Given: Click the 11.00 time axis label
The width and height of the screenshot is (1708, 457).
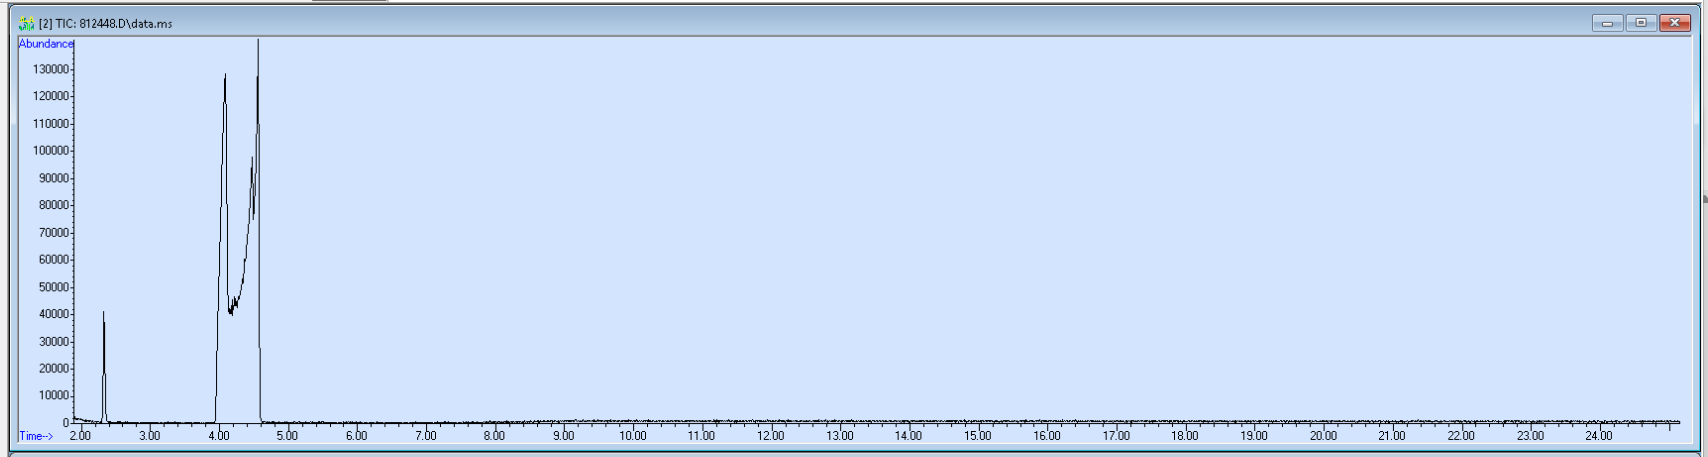Looking at the screenshot, I should point(702,436).
